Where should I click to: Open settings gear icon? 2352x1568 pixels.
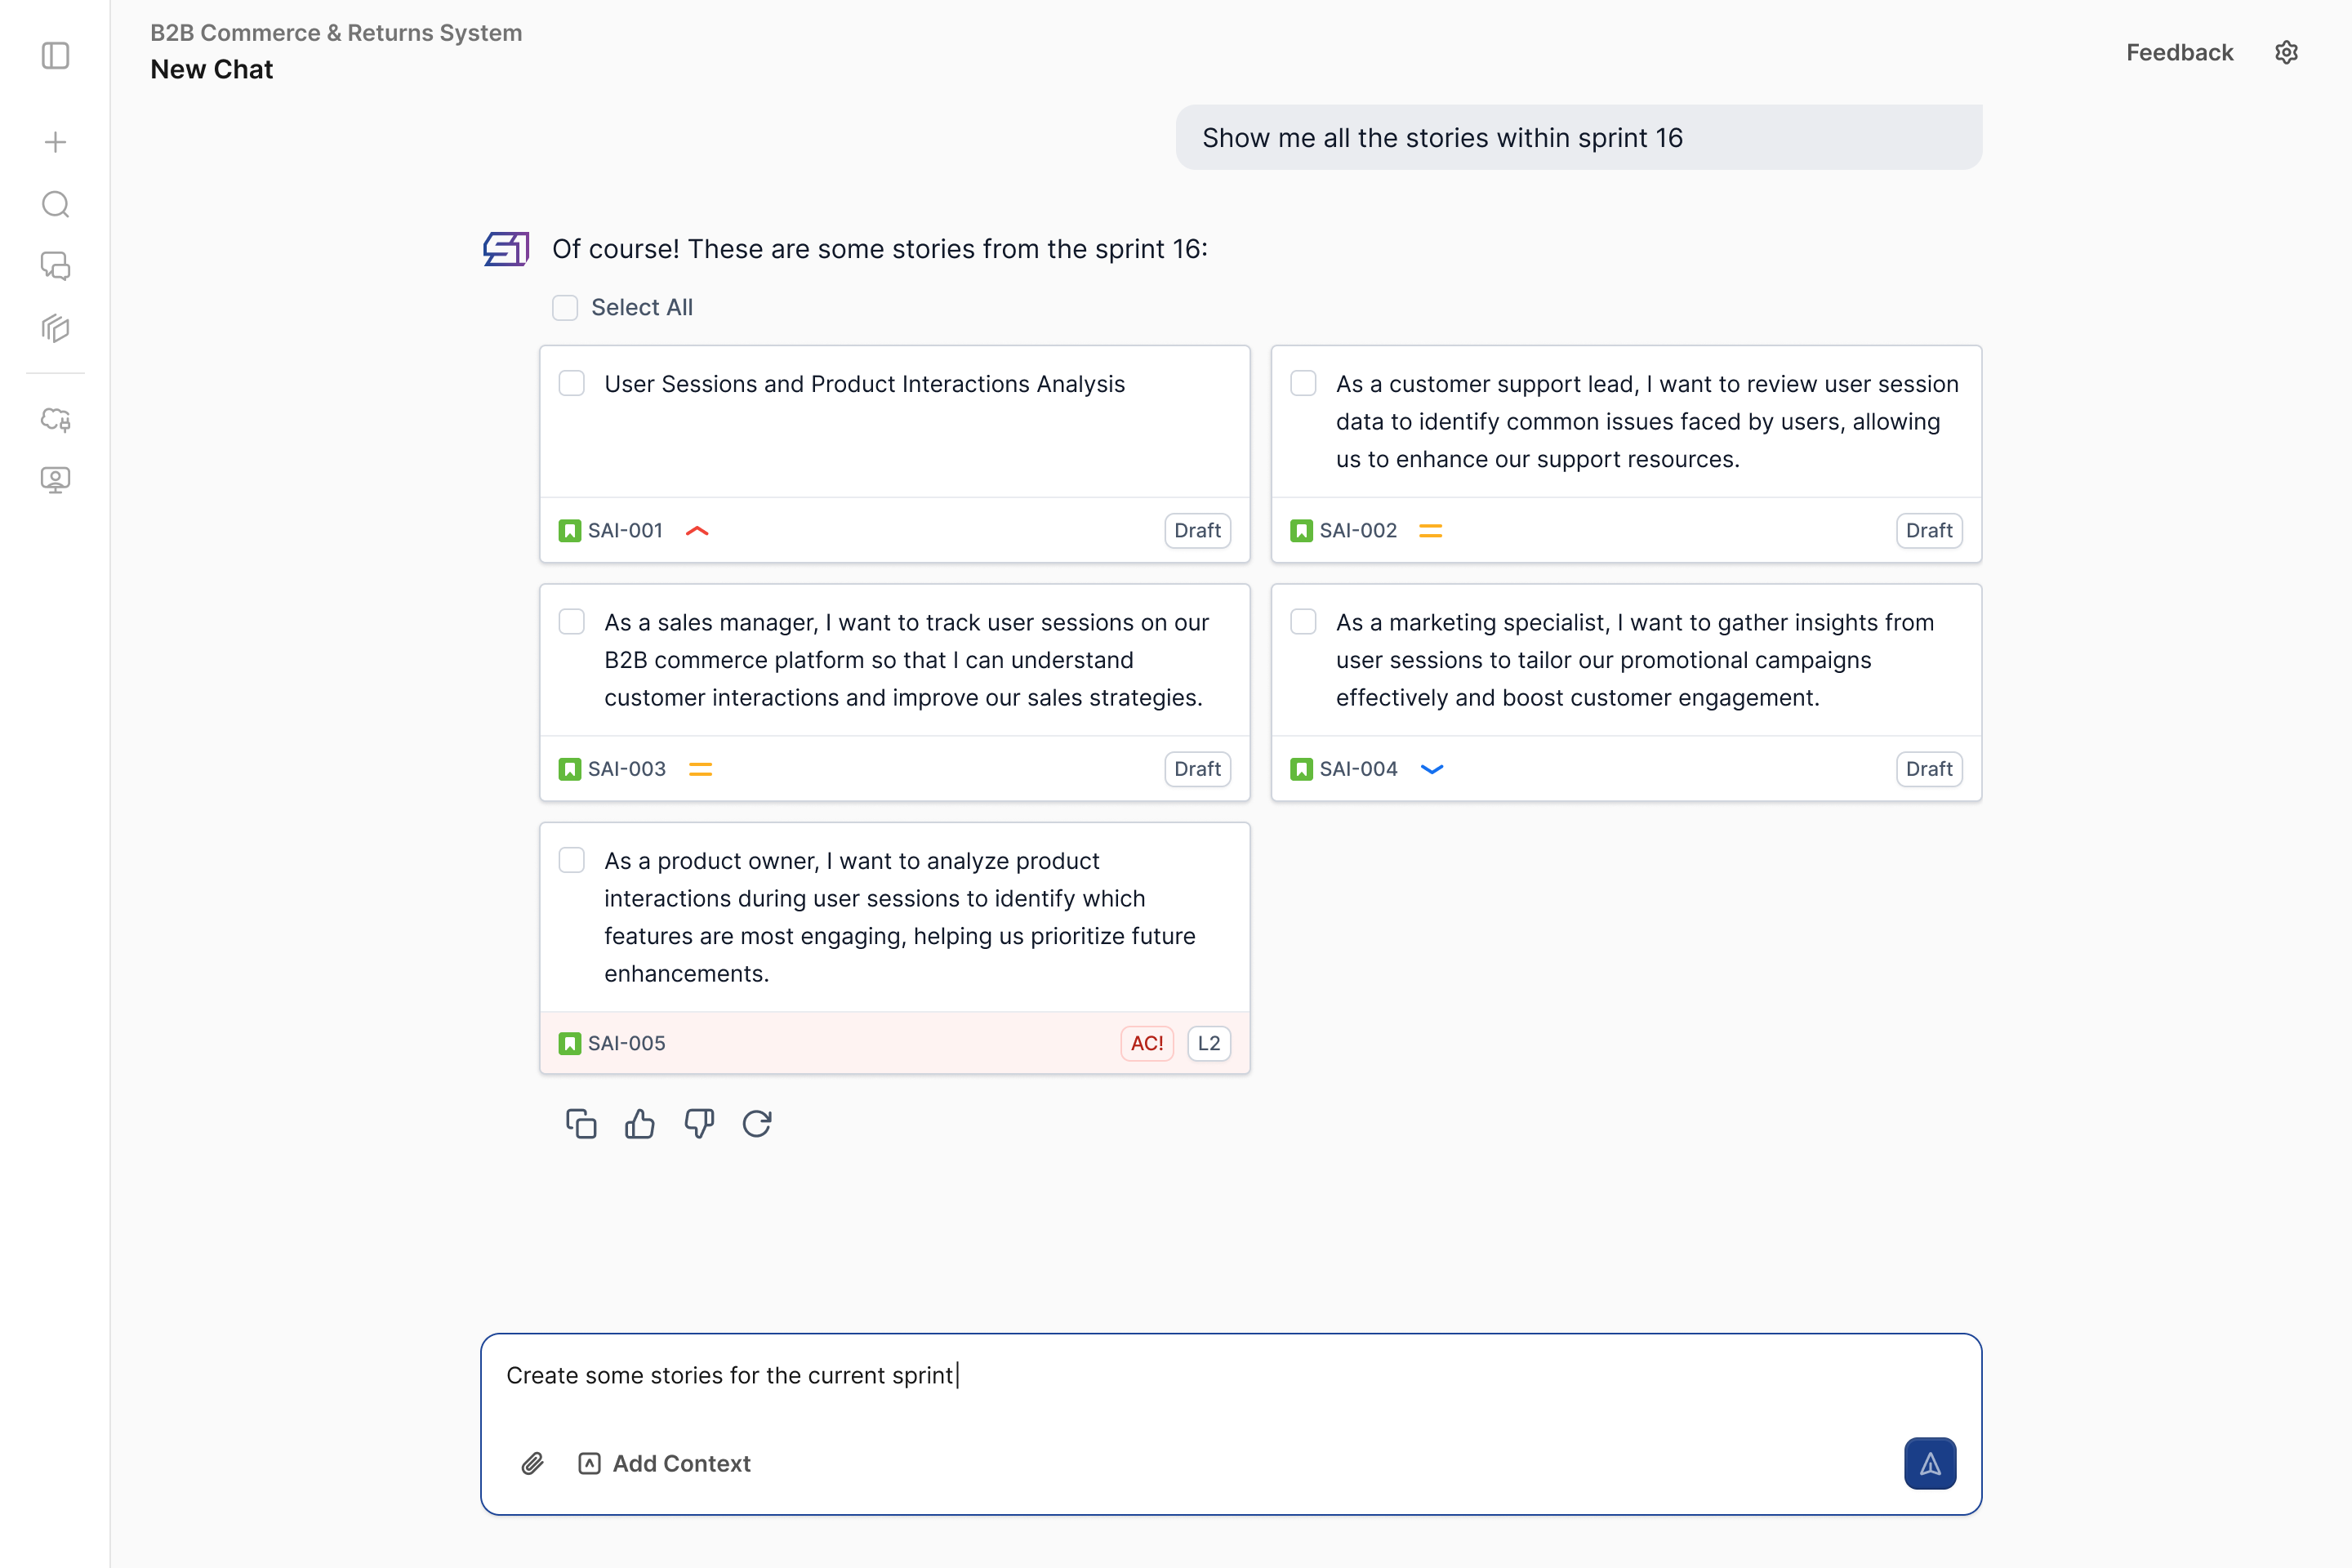2286,52
